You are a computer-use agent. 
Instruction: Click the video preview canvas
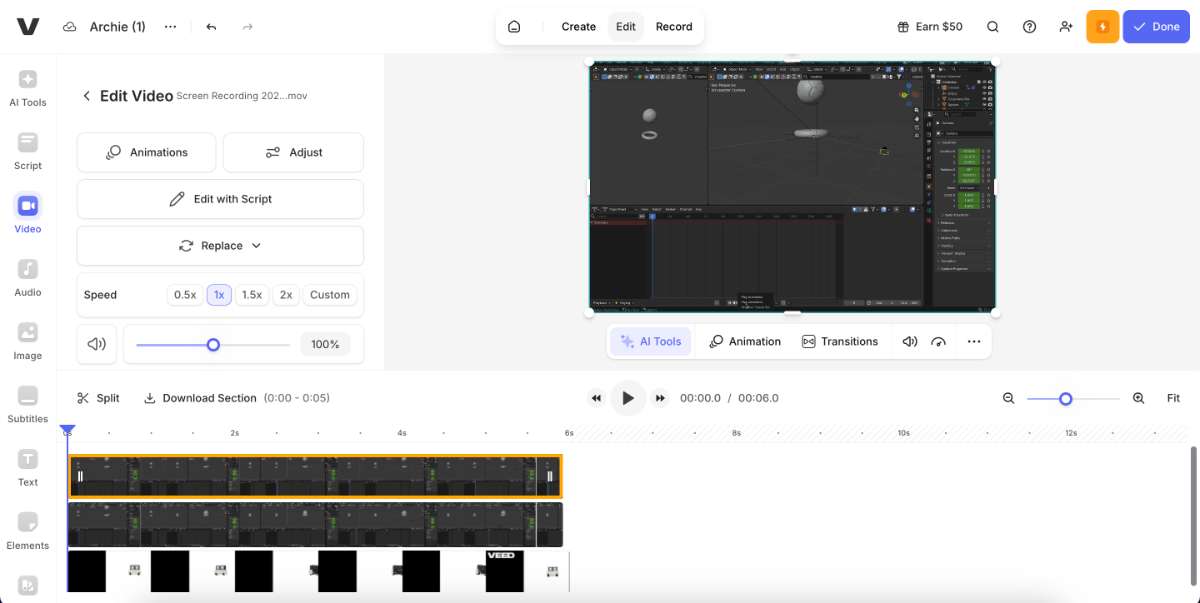pyautogui.click(x=792, y=187)
